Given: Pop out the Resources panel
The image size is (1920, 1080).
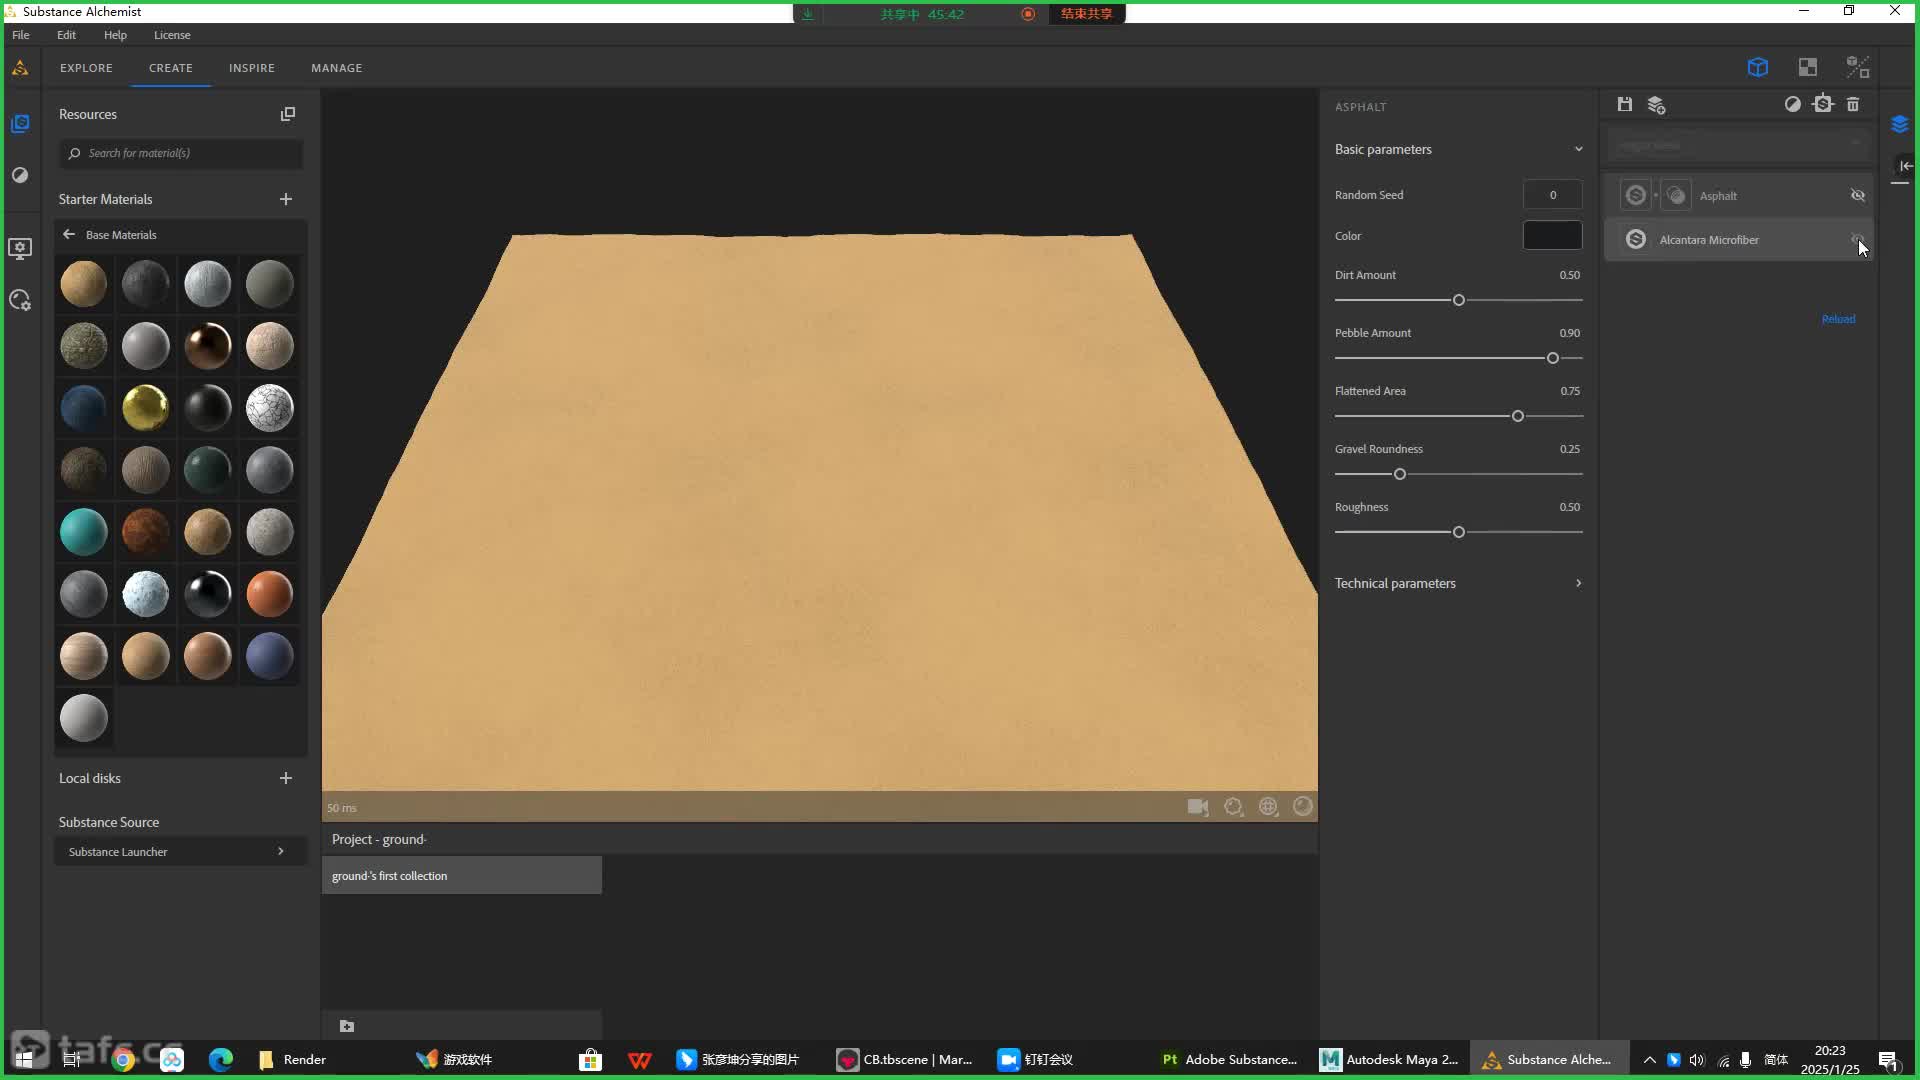Looking at the screenshot, I should 288,114.
